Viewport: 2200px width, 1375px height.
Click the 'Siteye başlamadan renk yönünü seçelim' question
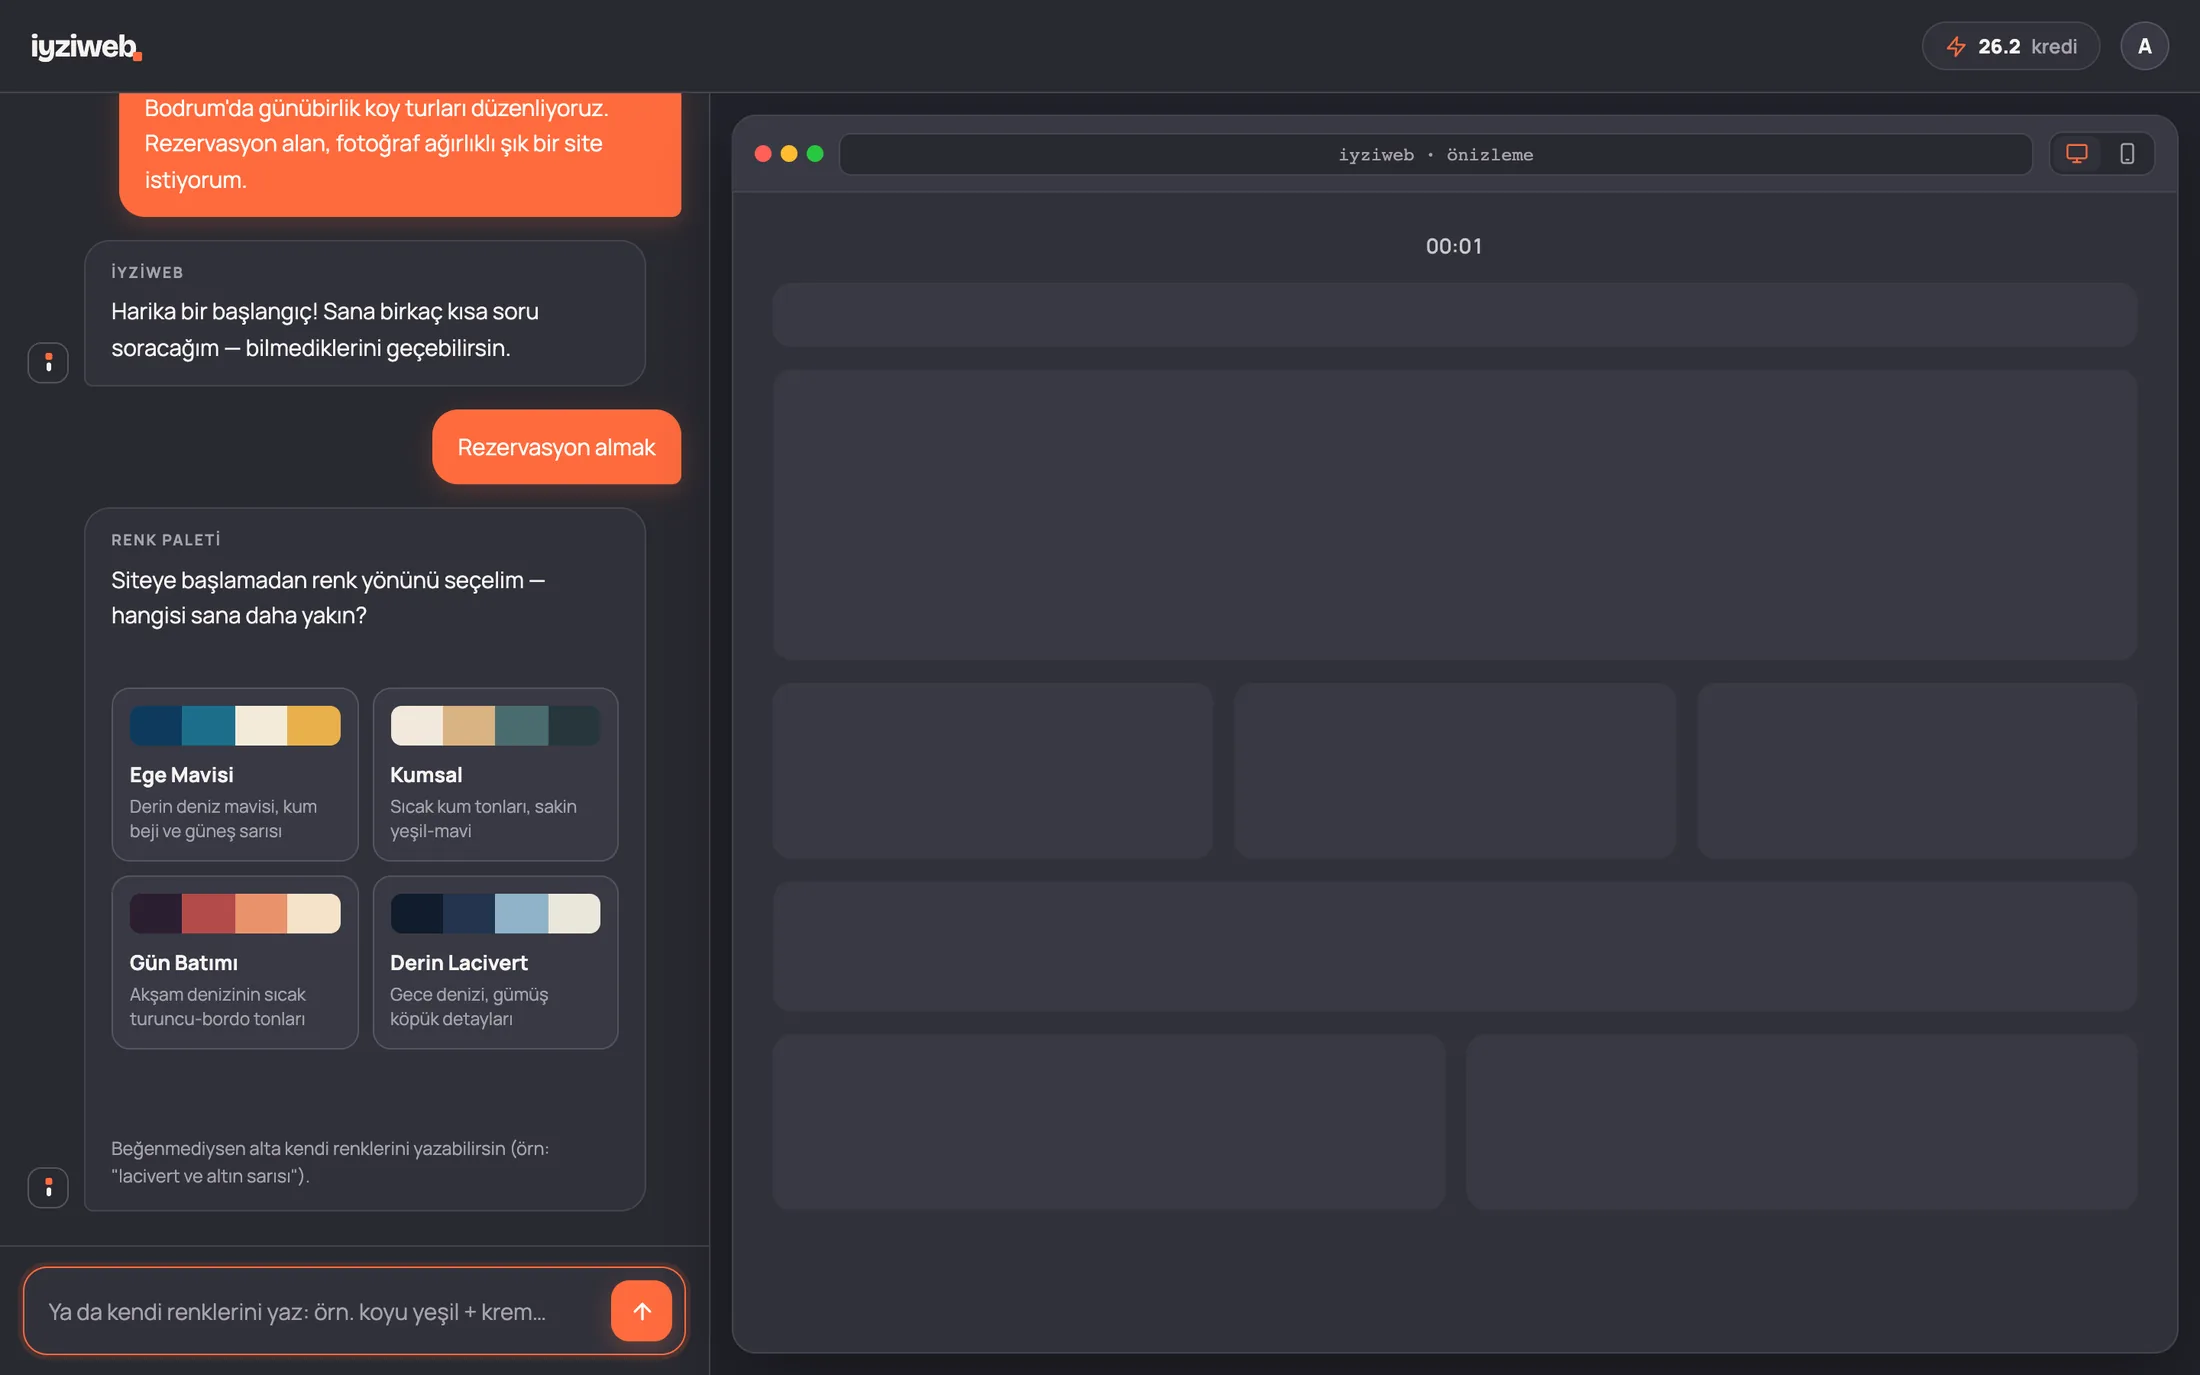[328, 597]
